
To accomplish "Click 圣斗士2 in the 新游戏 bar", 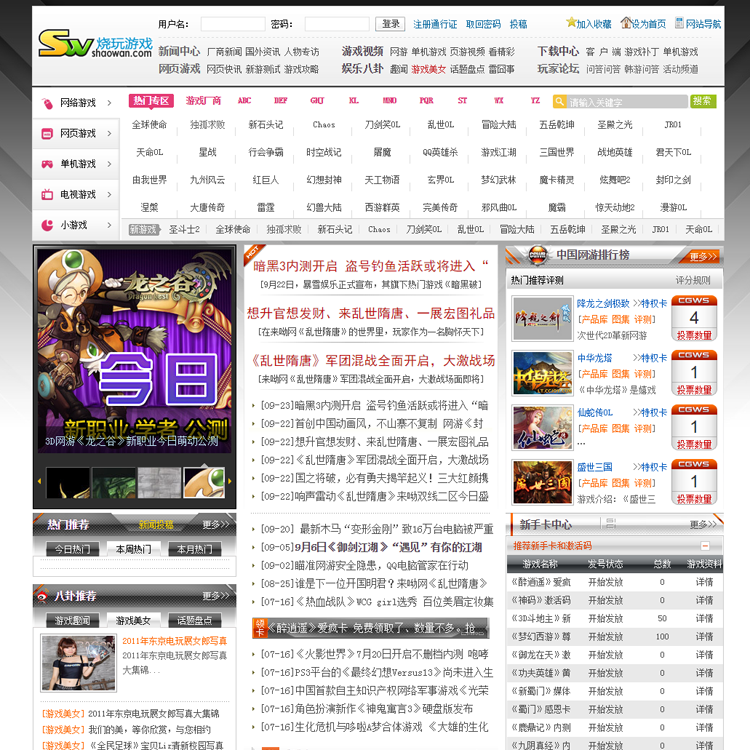I will (184, 230).
